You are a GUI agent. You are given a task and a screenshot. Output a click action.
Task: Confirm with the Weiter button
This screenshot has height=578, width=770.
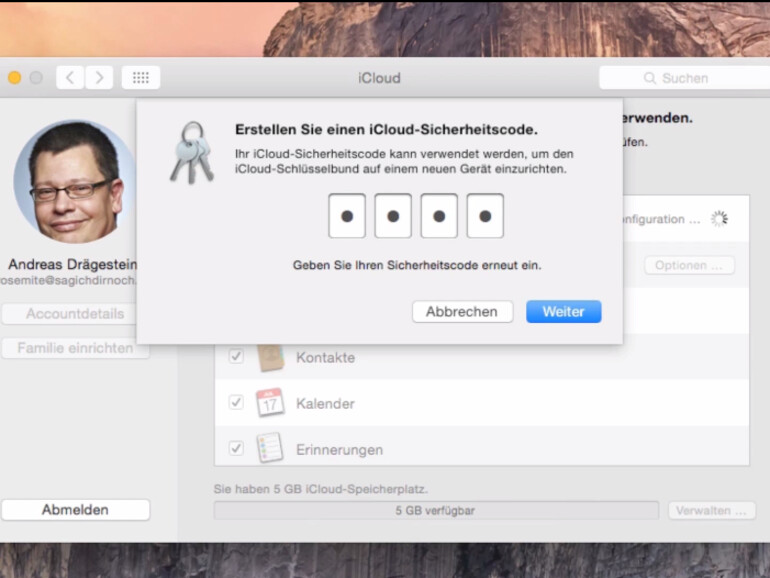(x=564, y=312)
